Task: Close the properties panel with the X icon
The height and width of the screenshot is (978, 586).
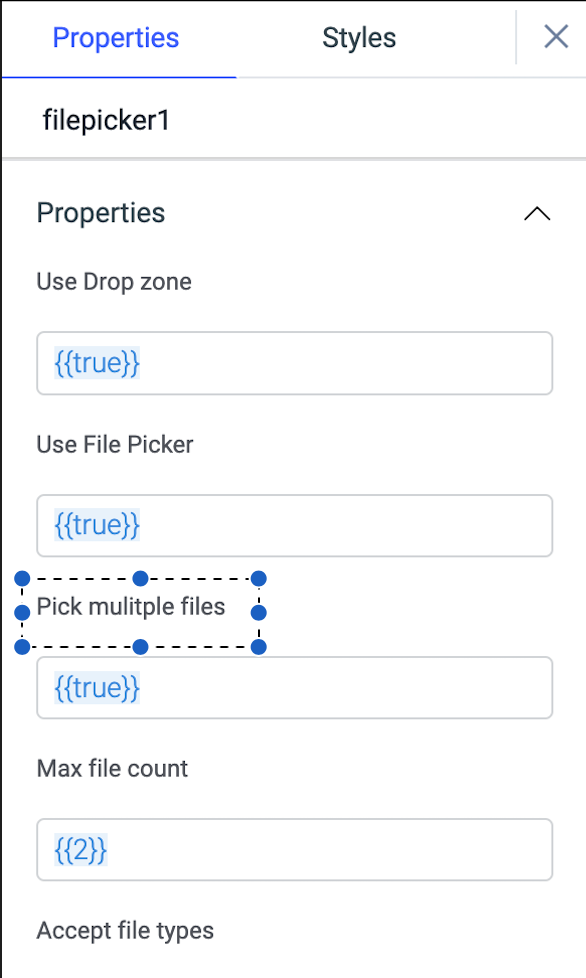Action: 556,38
